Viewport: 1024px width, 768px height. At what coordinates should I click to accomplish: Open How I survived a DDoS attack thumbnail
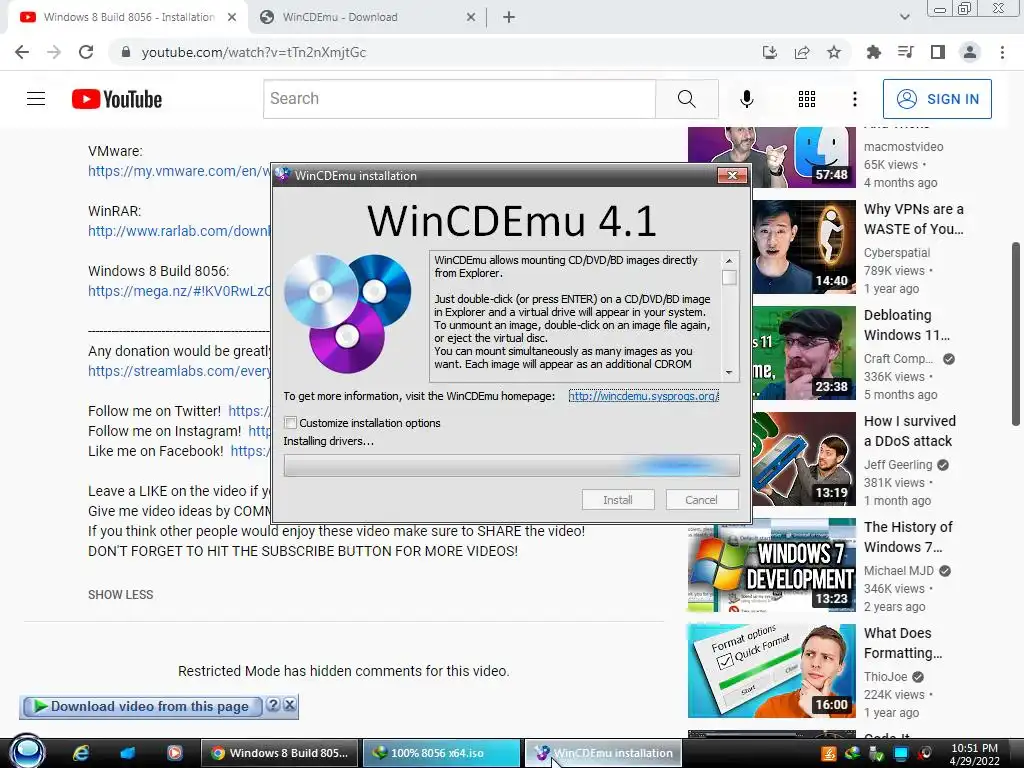point(804,458)
